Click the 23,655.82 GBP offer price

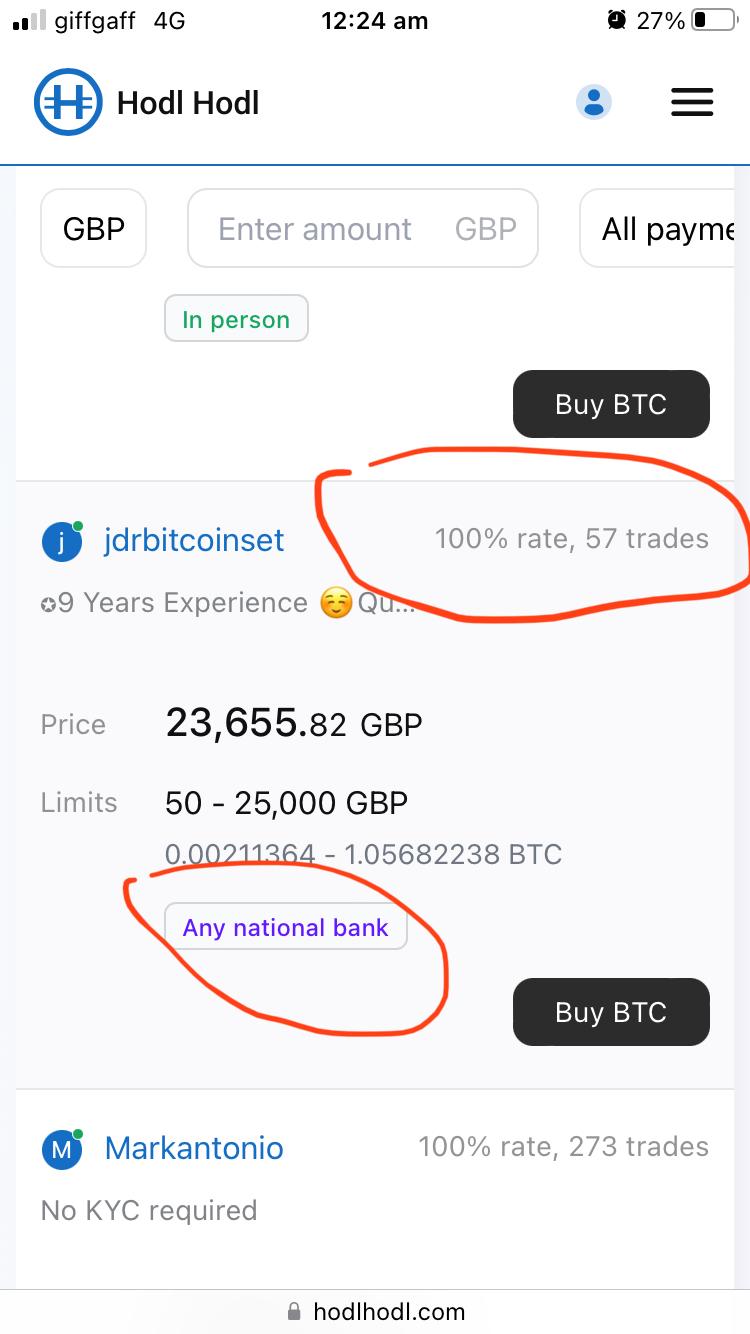(x=293, y=723)
